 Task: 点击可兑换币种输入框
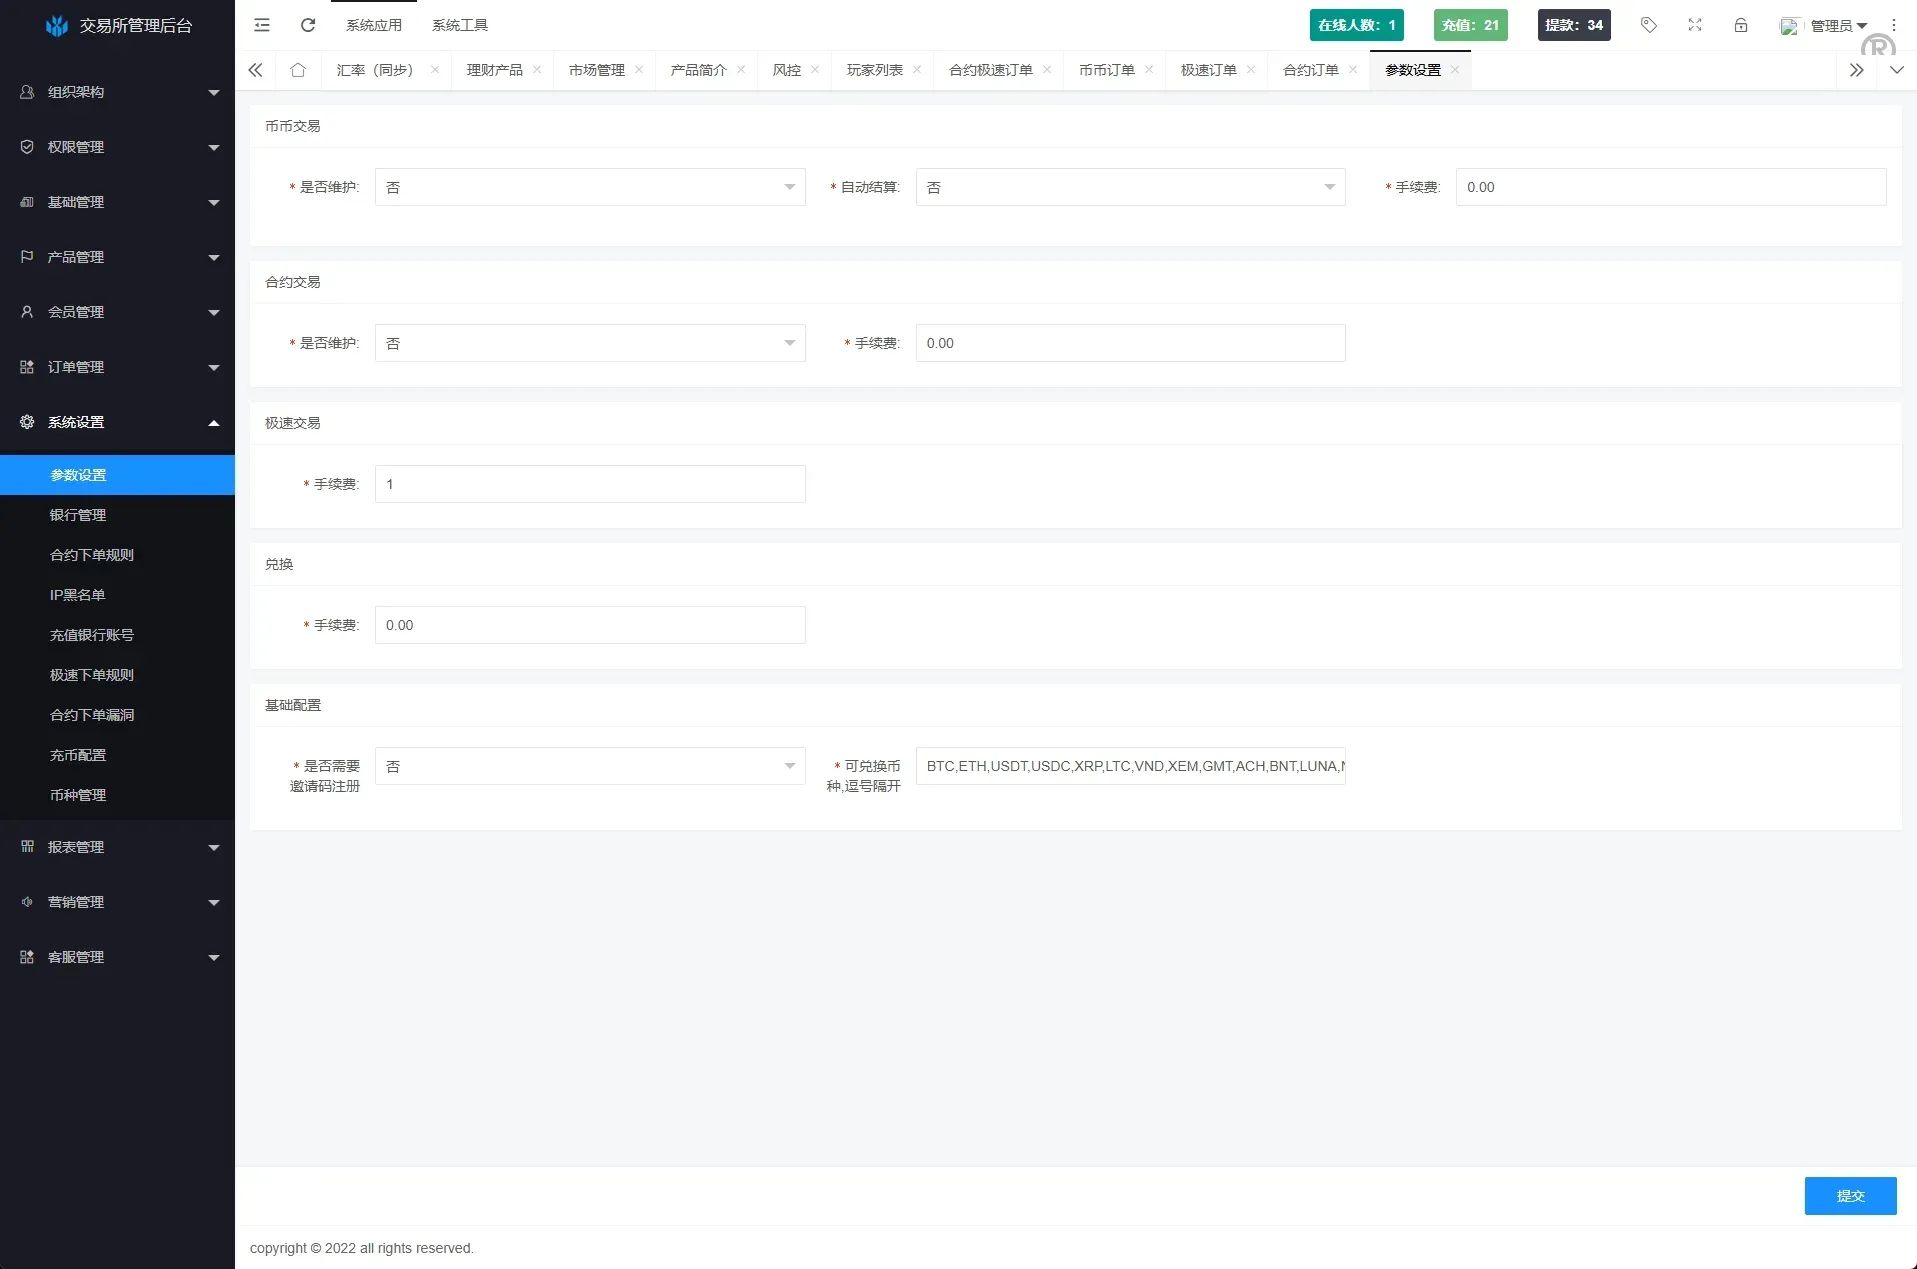click(1129, 766)
